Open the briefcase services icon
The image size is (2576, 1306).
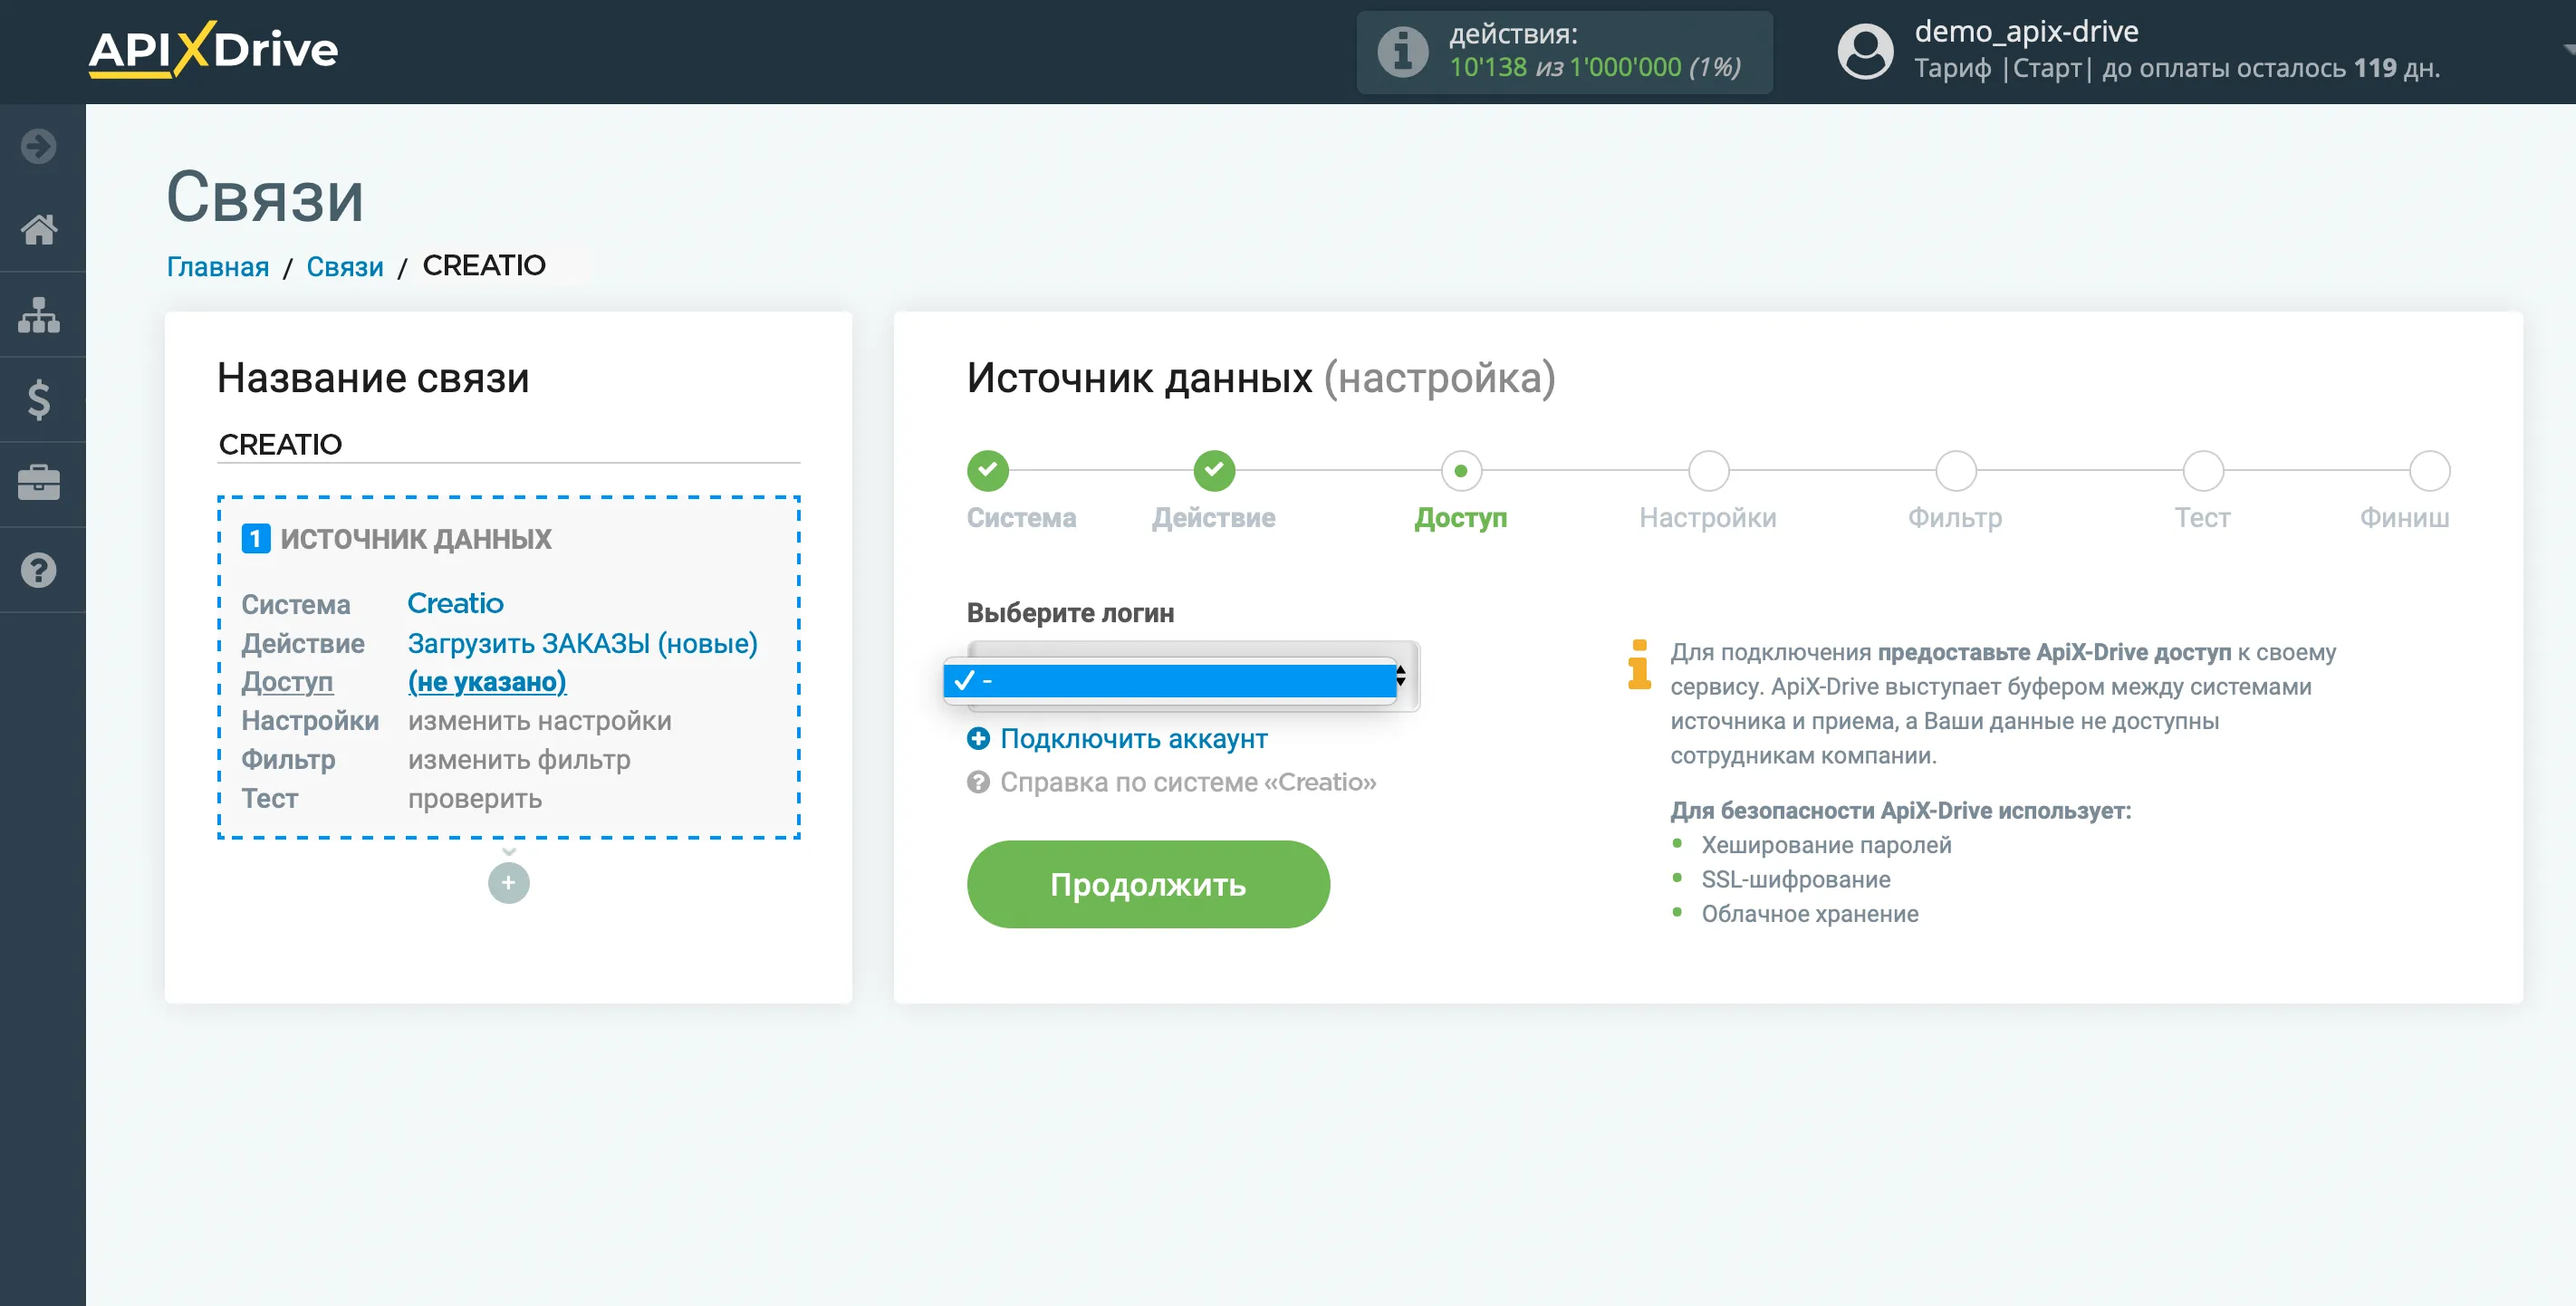click(39, 484)
